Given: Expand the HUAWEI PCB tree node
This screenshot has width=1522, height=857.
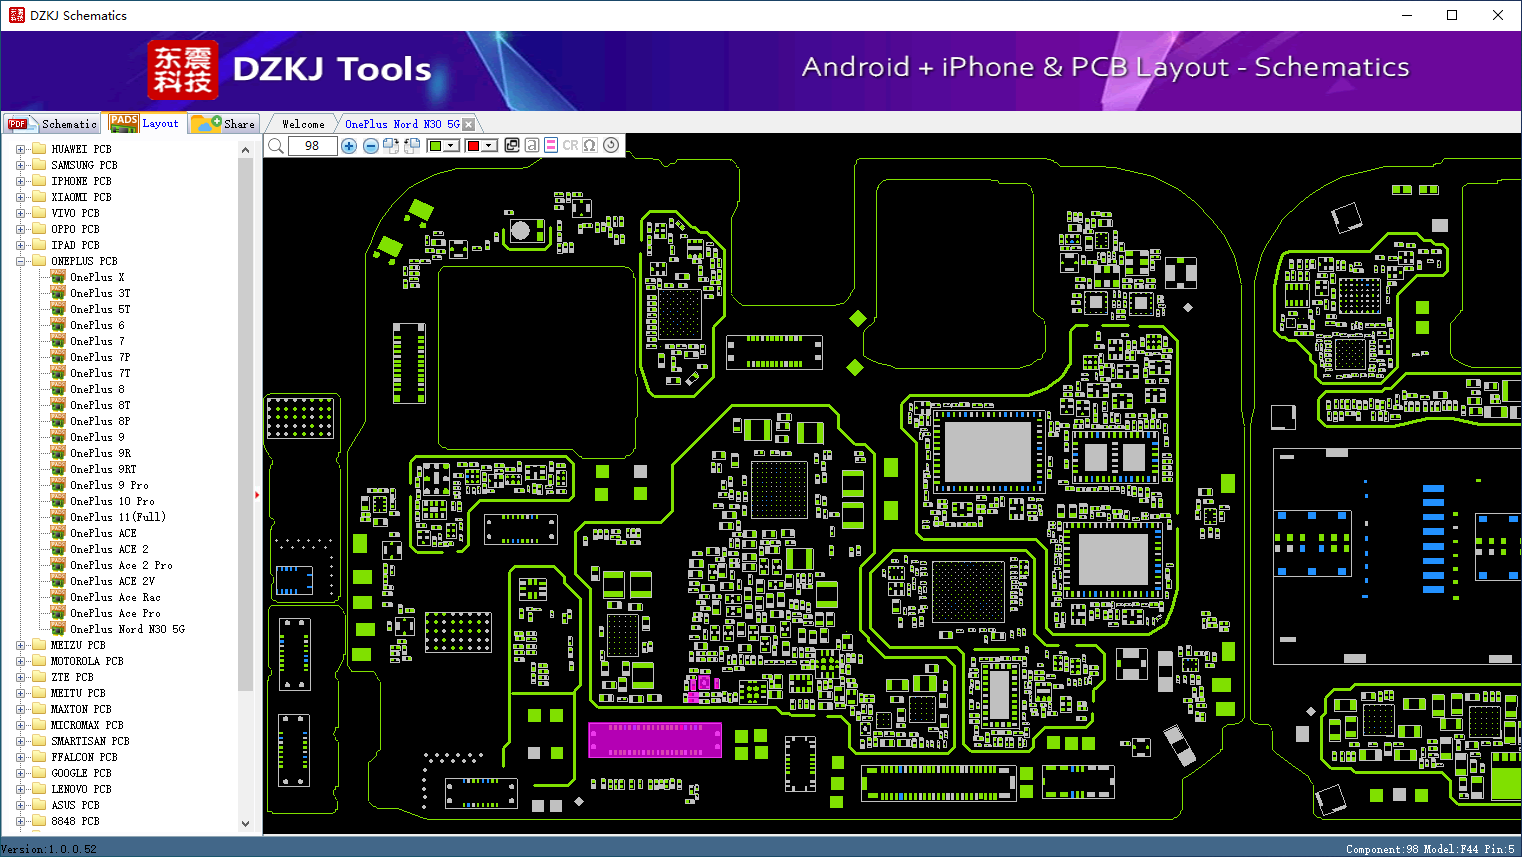Looking at the screenshot, I should 20,149.
